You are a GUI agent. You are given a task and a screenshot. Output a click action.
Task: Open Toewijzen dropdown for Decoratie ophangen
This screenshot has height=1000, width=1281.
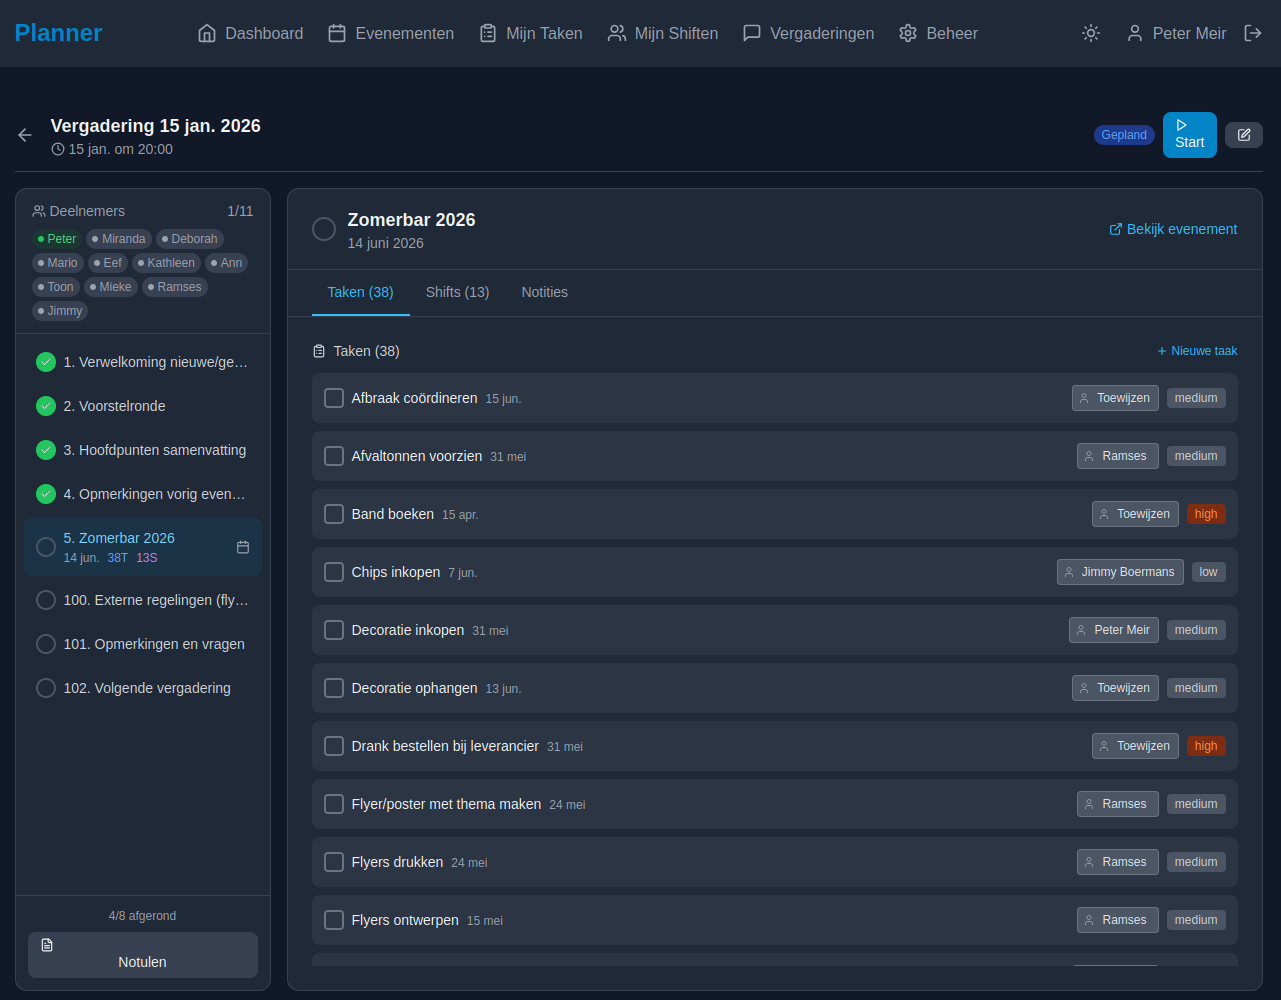pyautogui.click(x=1115, y=688)
